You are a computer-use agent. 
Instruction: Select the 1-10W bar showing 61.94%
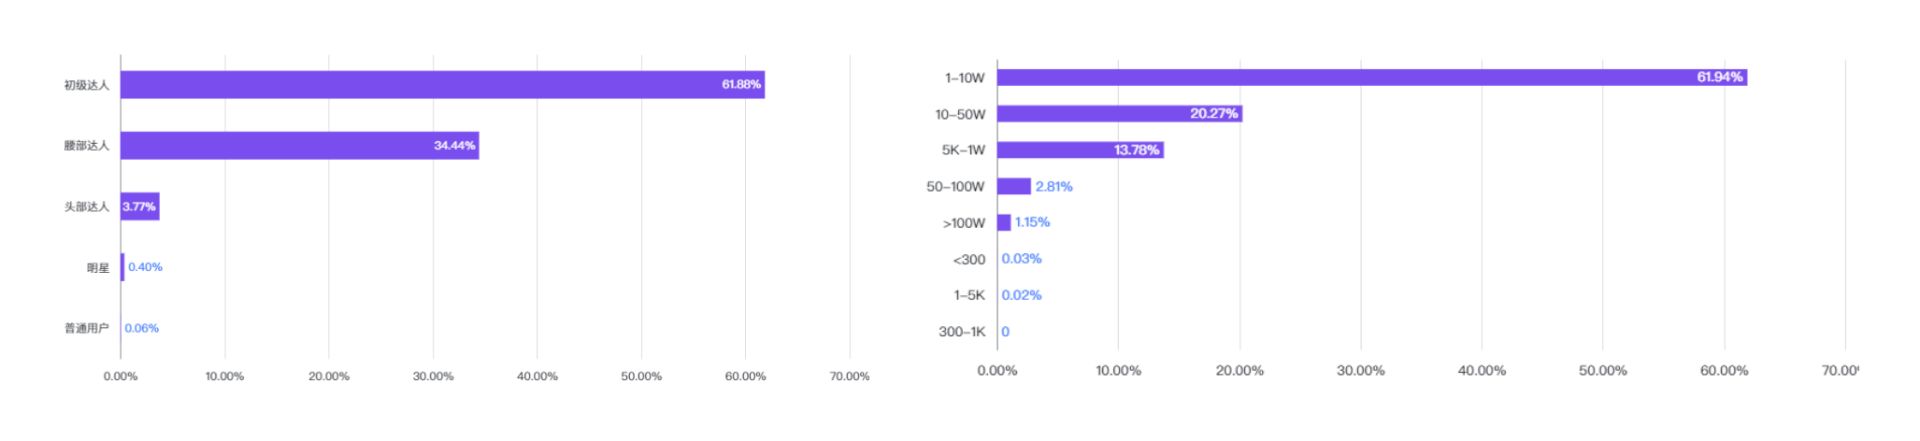pos(1371,77)
